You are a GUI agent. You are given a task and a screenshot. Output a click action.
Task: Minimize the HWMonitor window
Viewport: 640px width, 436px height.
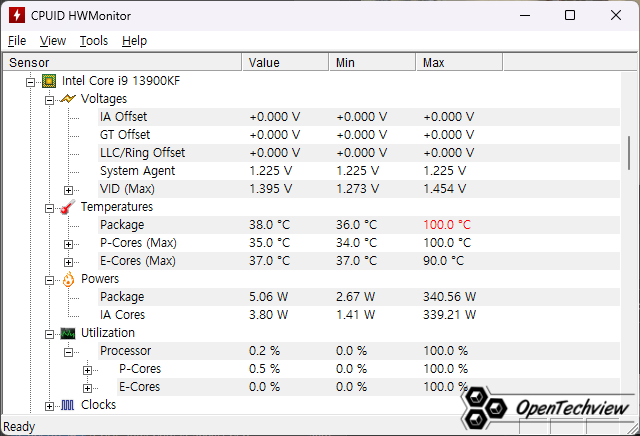(x=525, y=16)
